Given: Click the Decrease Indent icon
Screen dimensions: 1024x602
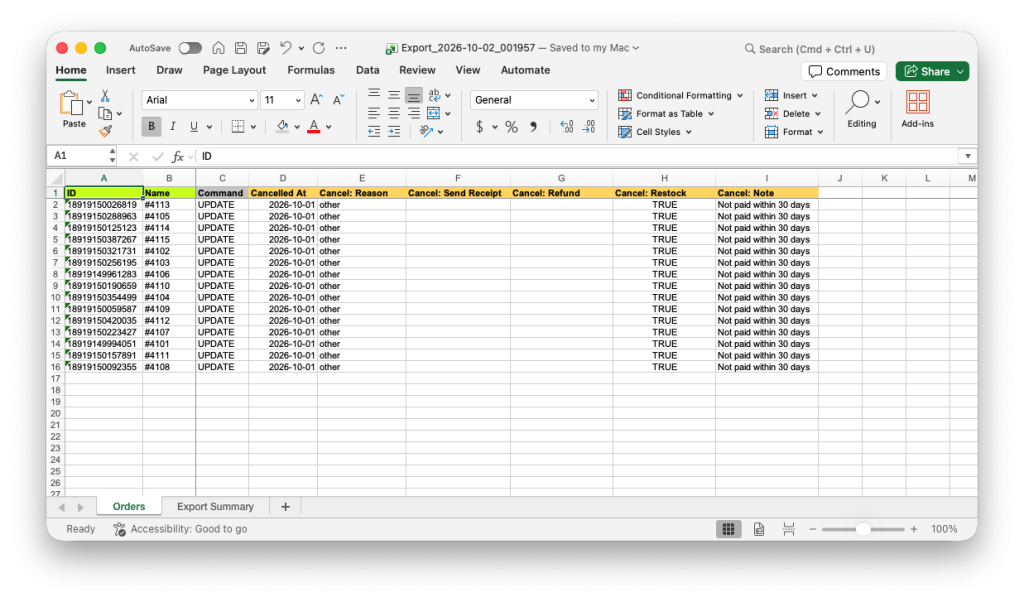Looking at the screenshot, I should click(x=374, y=131).
